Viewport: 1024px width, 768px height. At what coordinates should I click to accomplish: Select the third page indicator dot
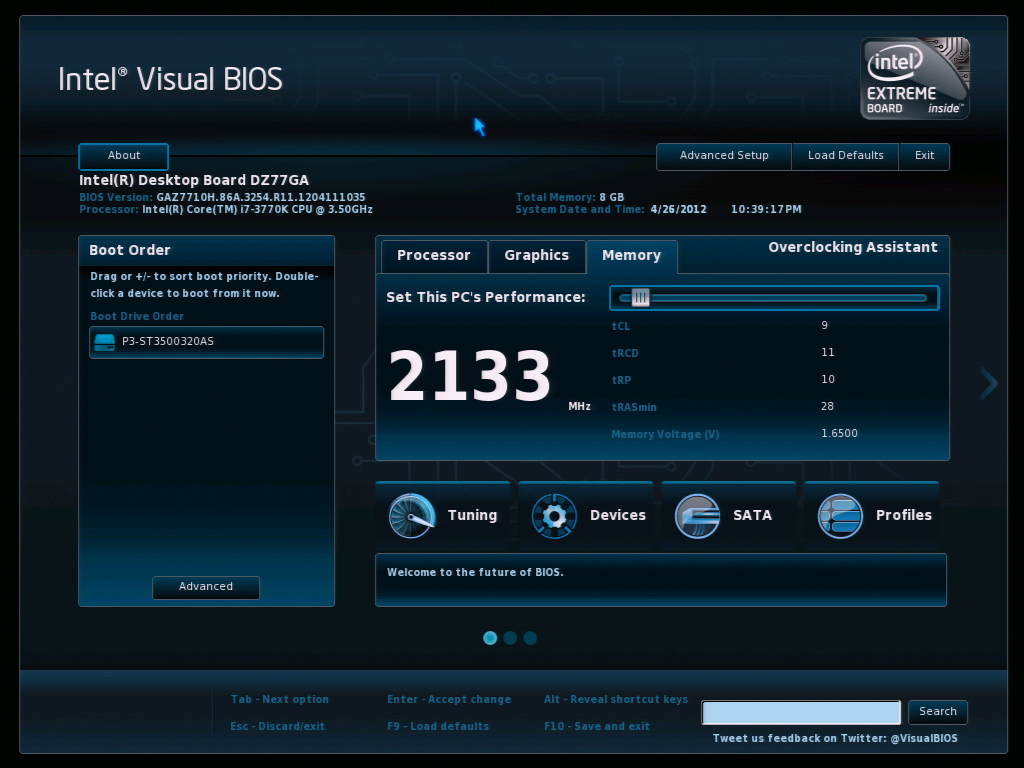pyautogui.click(x=530, y=638)
